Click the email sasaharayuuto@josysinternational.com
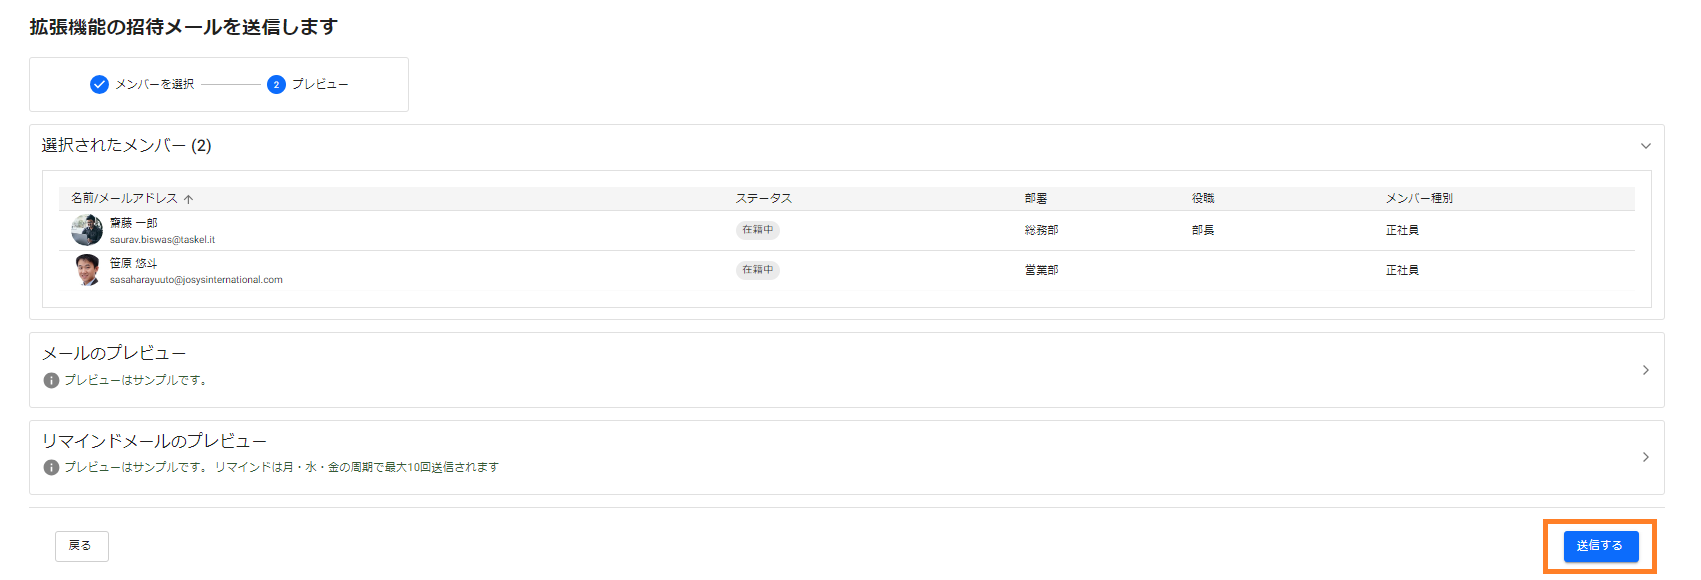The image size is (1701, 580). point(196,280)
